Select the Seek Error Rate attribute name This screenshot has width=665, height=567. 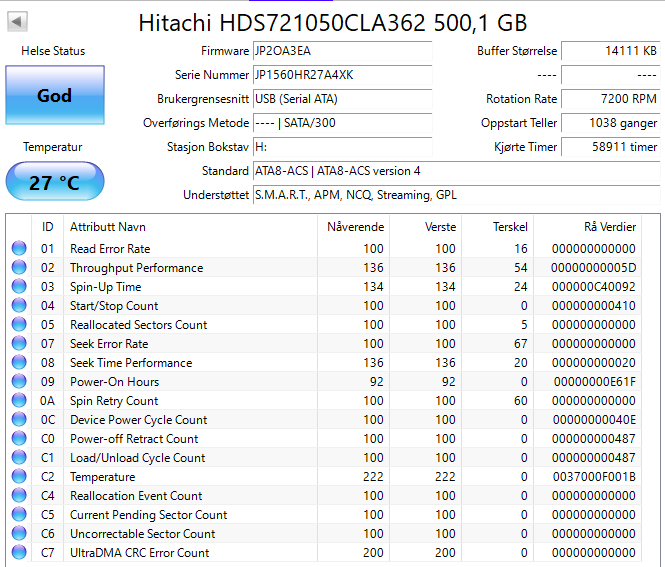[109, 344]
